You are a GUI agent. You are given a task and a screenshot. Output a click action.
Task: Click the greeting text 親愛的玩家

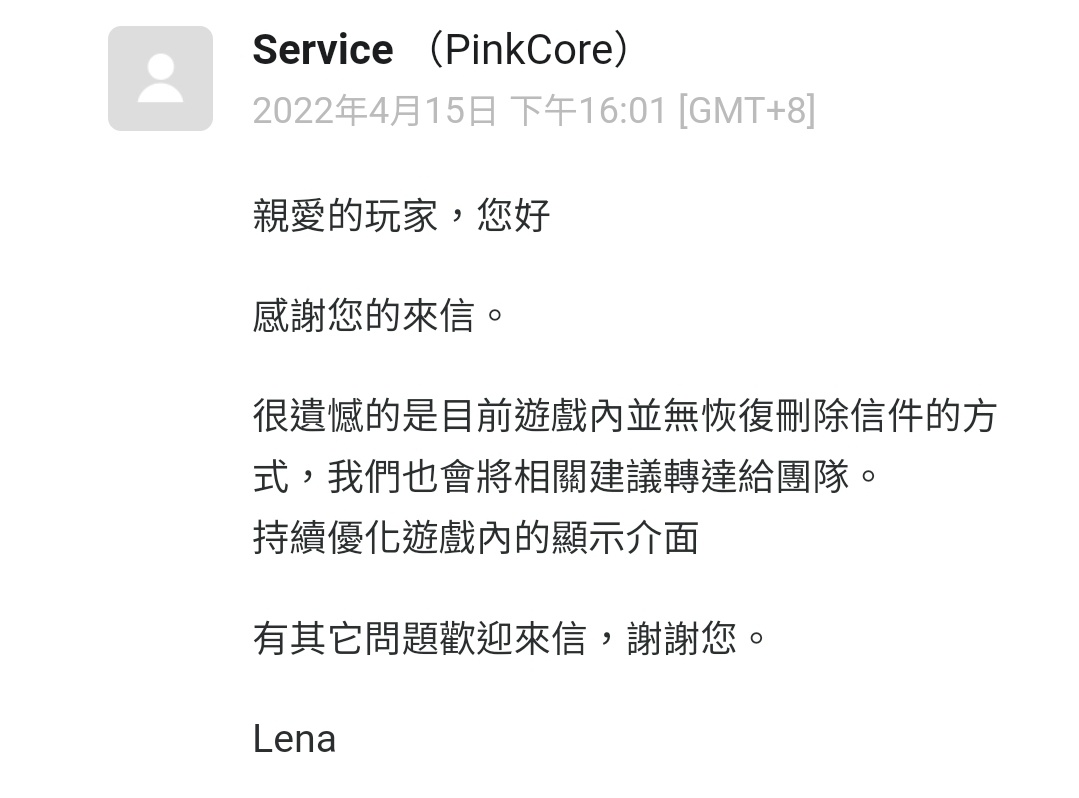[x=345, y=215]
